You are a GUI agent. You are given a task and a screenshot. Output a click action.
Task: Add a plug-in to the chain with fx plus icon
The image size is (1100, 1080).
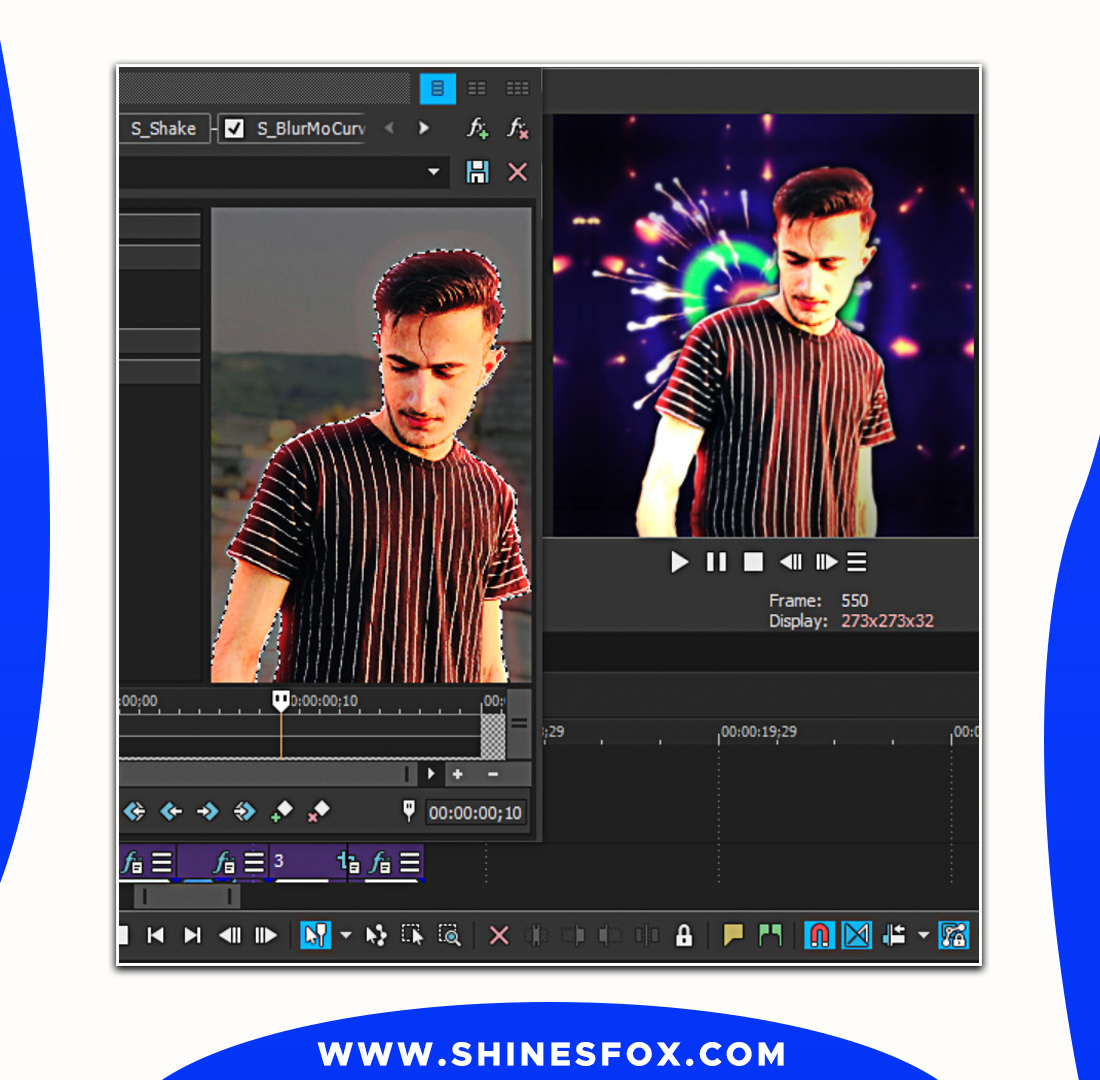(478, 128)
